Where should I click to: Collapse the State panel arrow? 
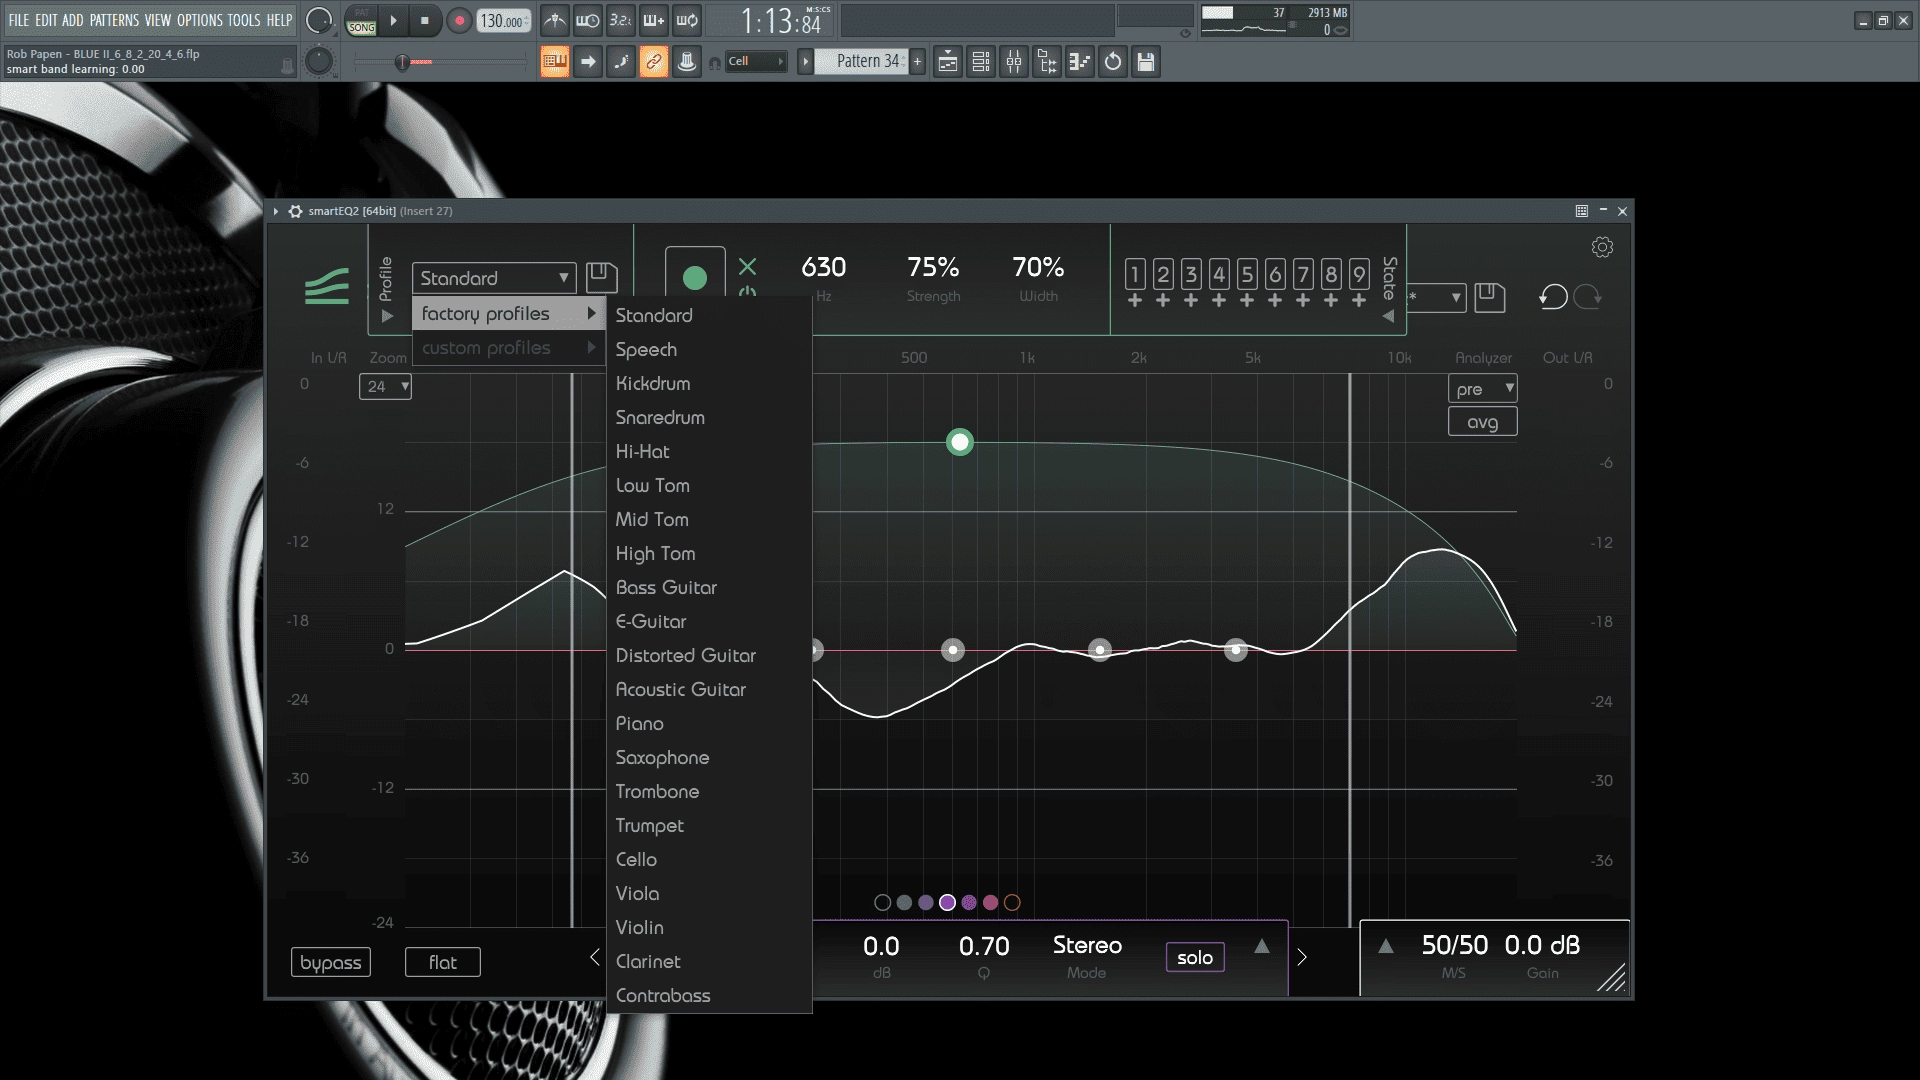(1388, 316)
